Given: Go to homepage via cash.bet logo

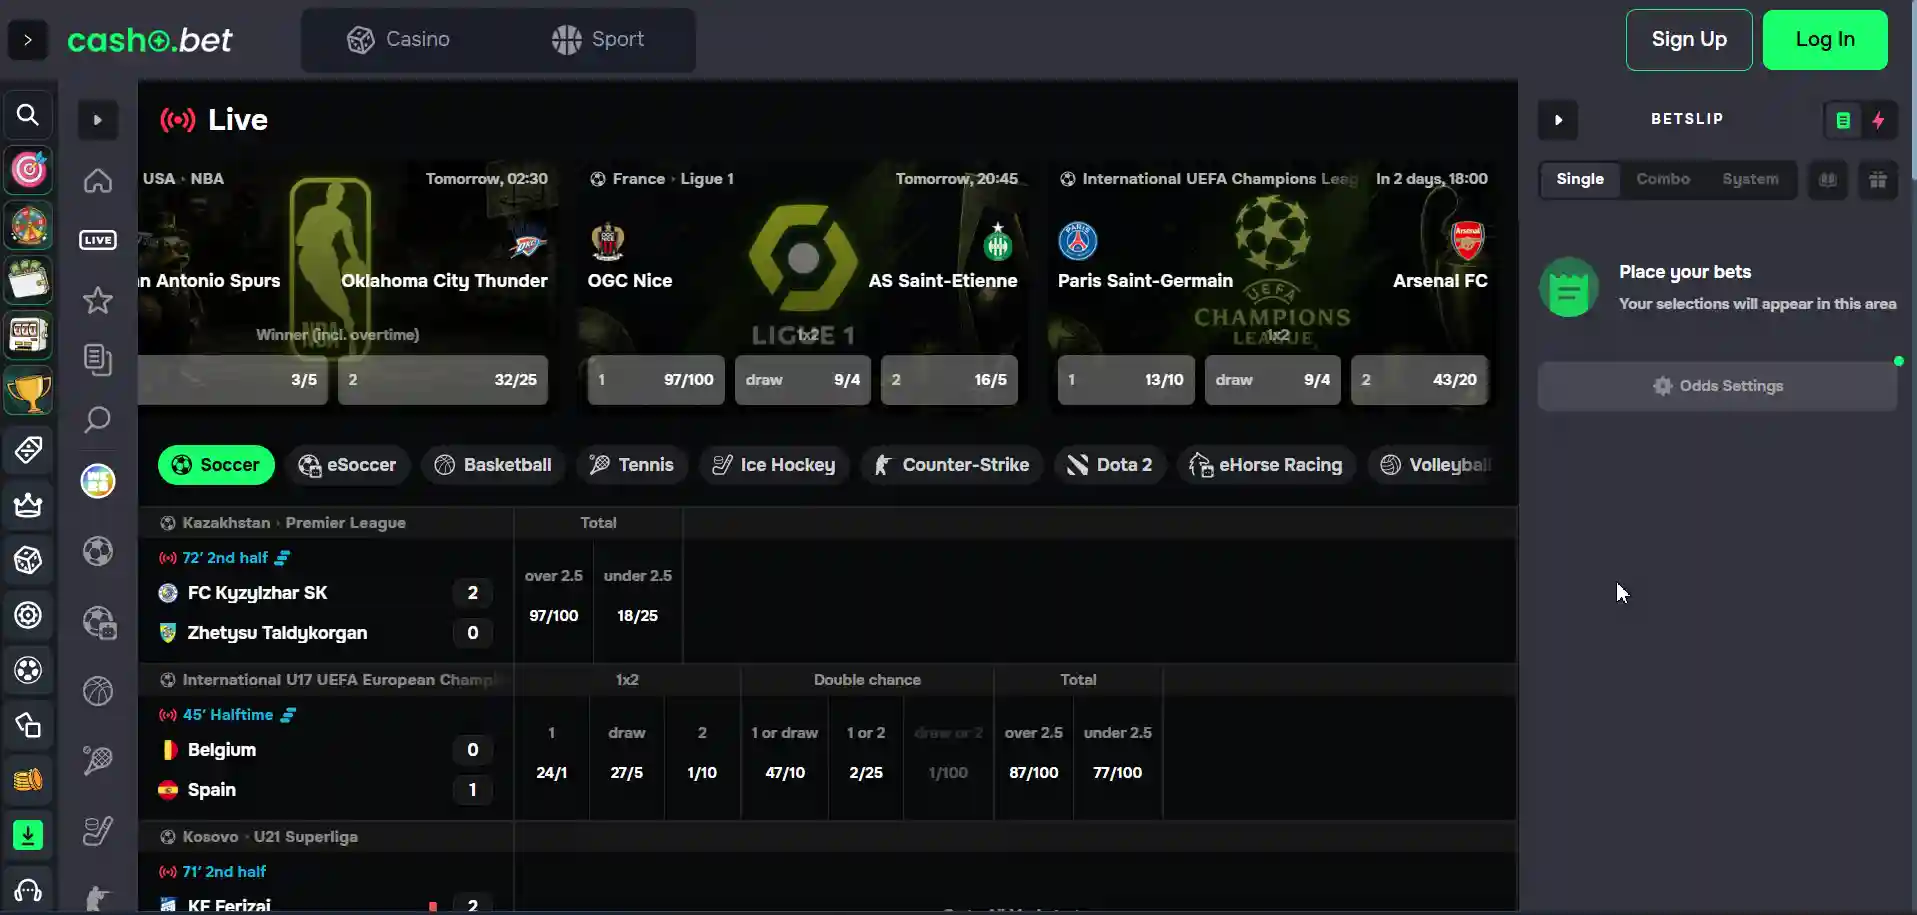Looking at the screenshot, I should click(x=150, y=40).
